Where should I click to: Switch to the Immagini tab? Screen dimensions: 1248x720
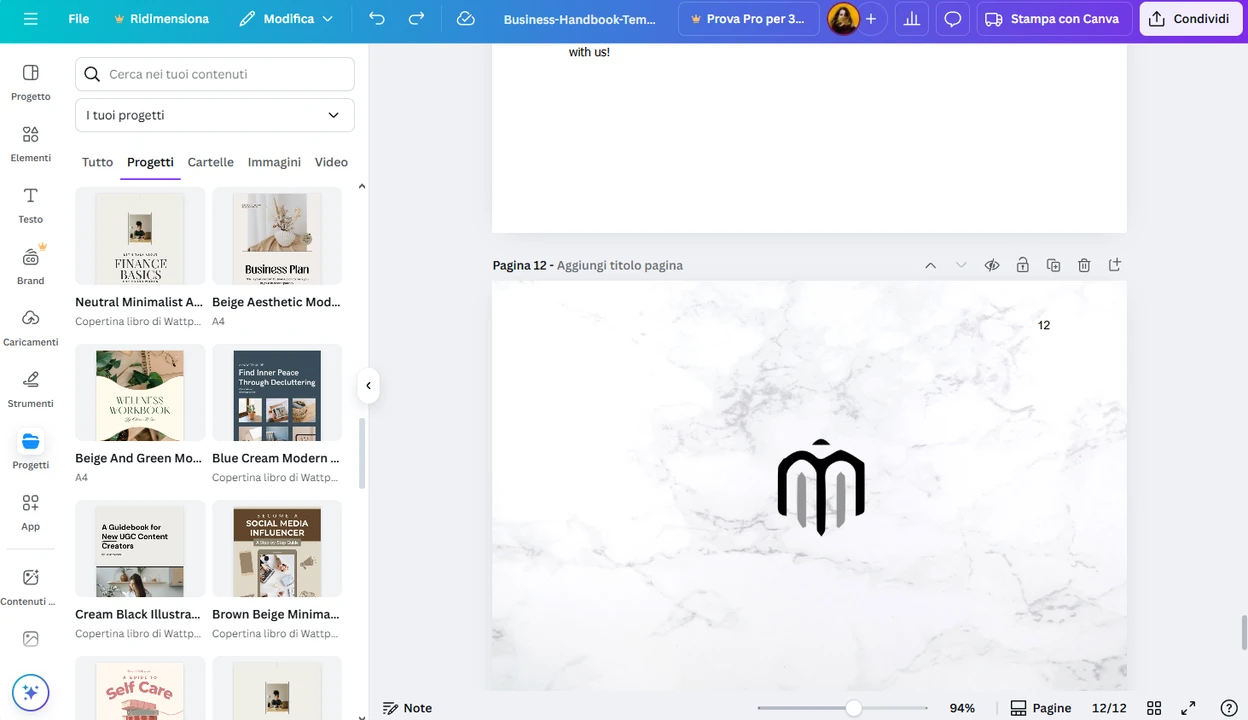pos(274,162)
